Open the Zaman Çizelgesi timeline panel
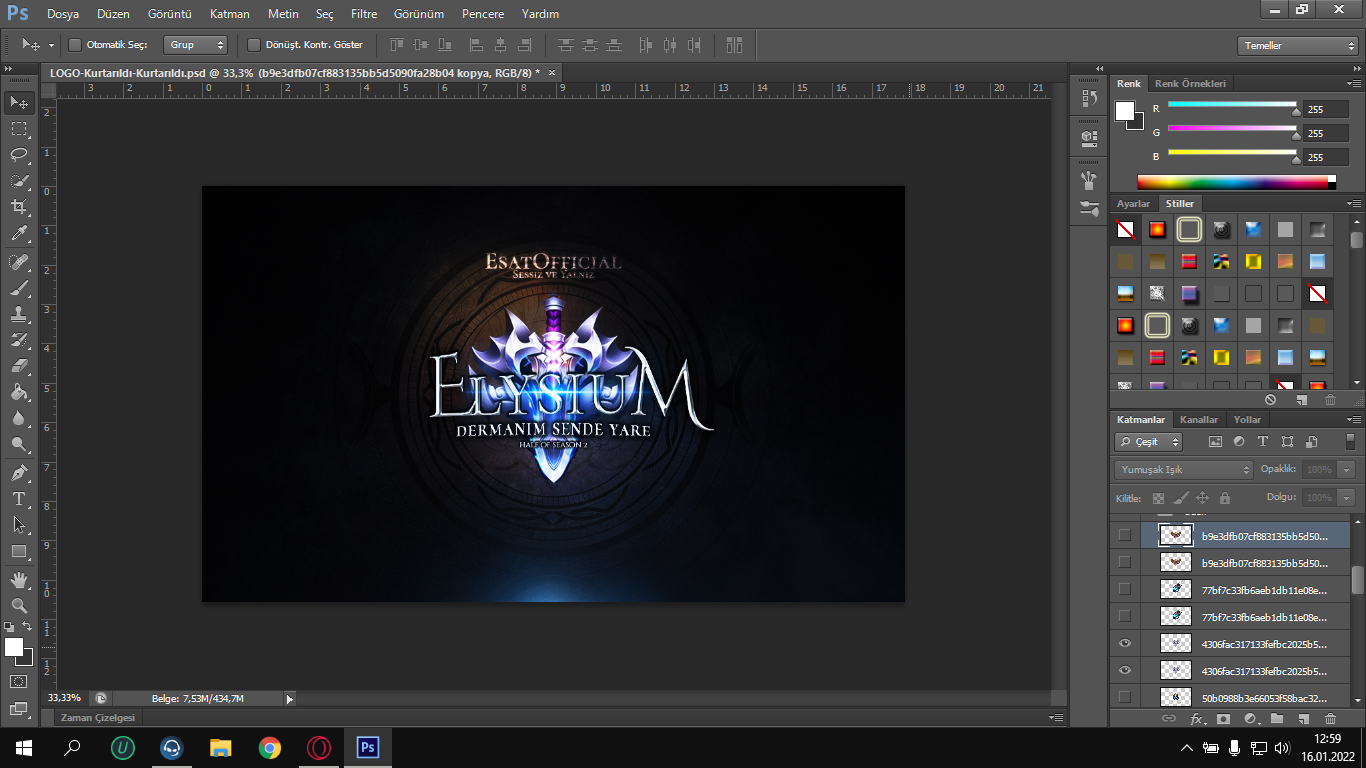This screenshot has width=1366, height=768. [x=97, y=718]
